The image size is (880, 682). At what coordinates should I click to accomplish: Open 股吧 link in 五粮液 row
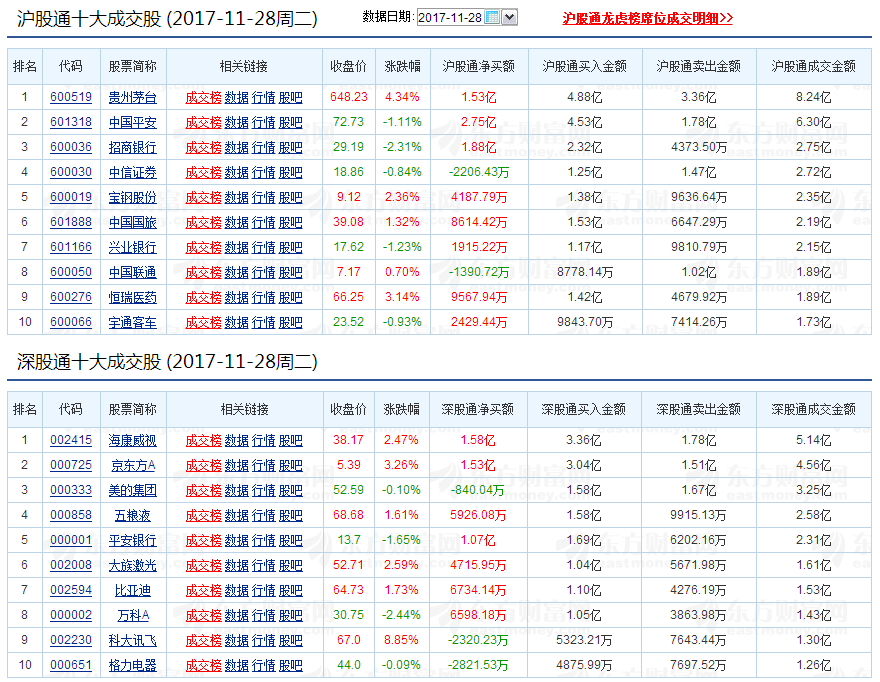290,515
